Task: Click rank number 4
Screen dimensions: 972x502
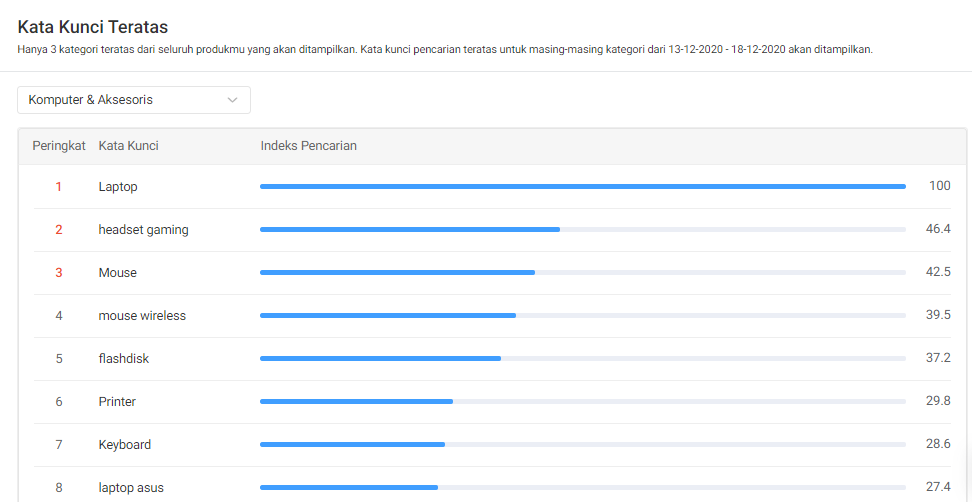Action: (59, 315)
